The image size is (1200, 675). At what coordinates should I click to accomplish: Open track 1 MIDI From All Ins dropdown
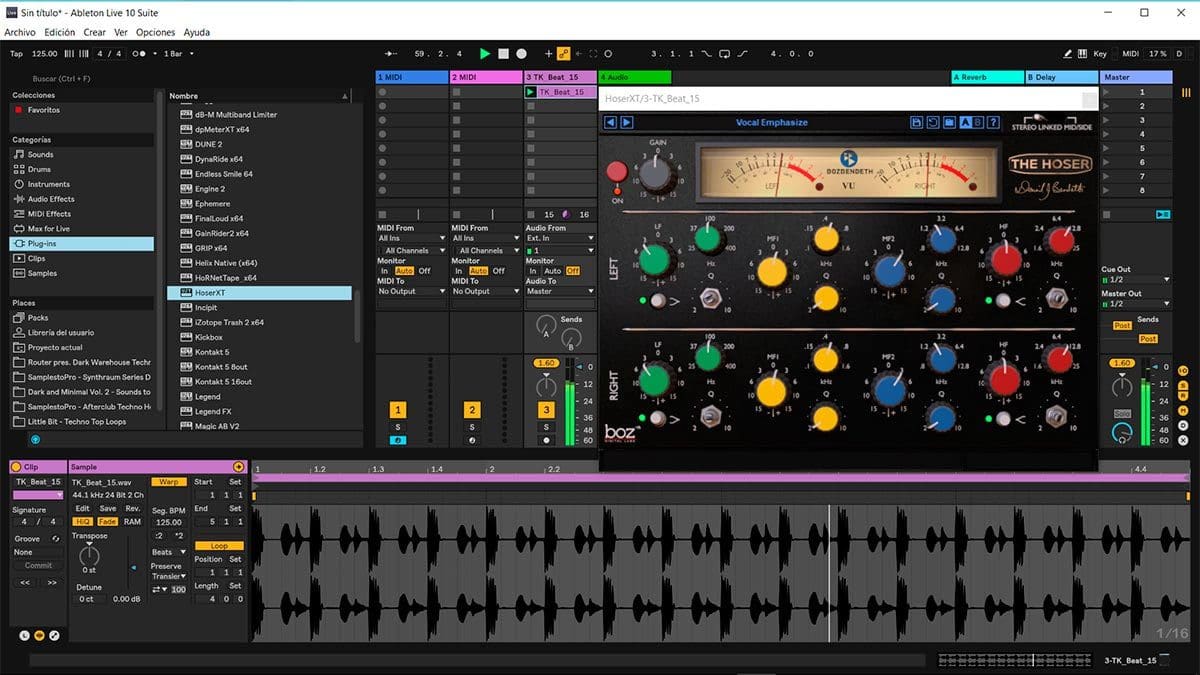411,238
